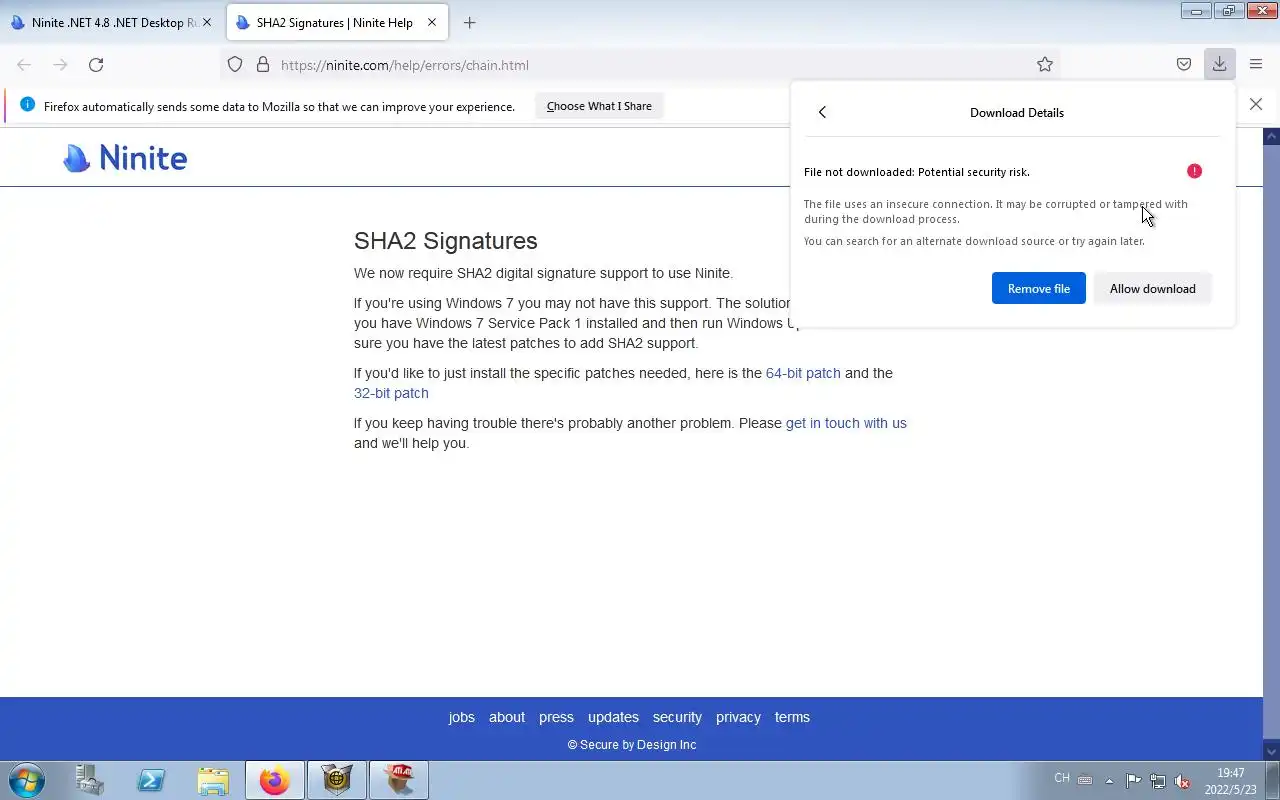Screen dimensions: 1280x800
Task: Open Windows Explorer folder icon in taskbar
Action: pos(213,780)
